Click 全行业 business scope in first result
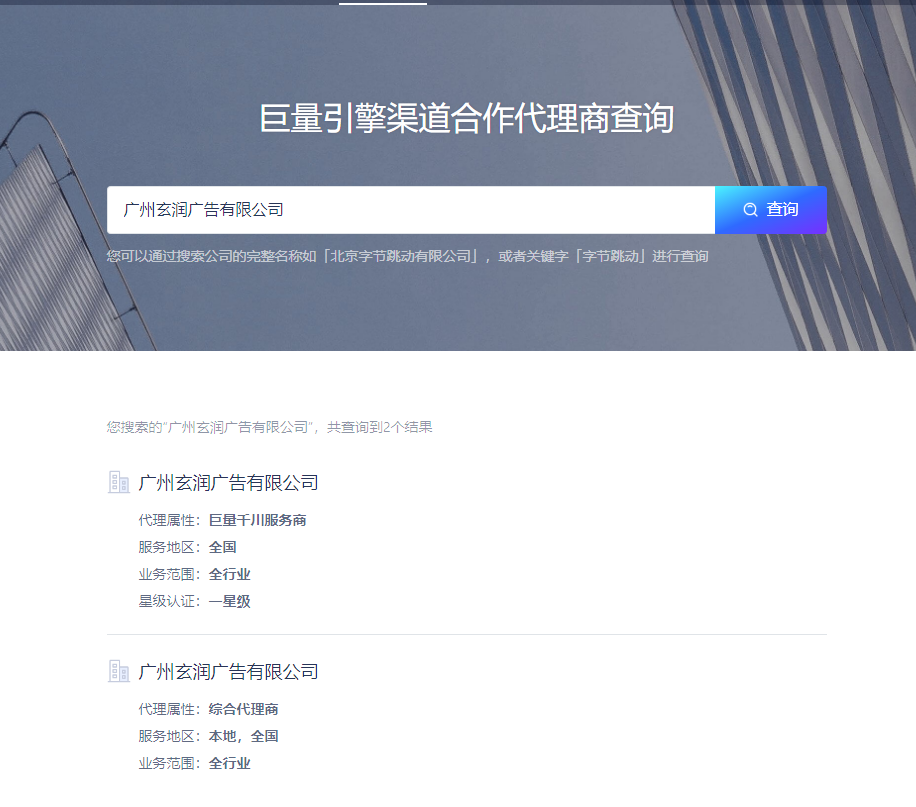This screenshot has height=807, width=916. [x=230, y=574]
